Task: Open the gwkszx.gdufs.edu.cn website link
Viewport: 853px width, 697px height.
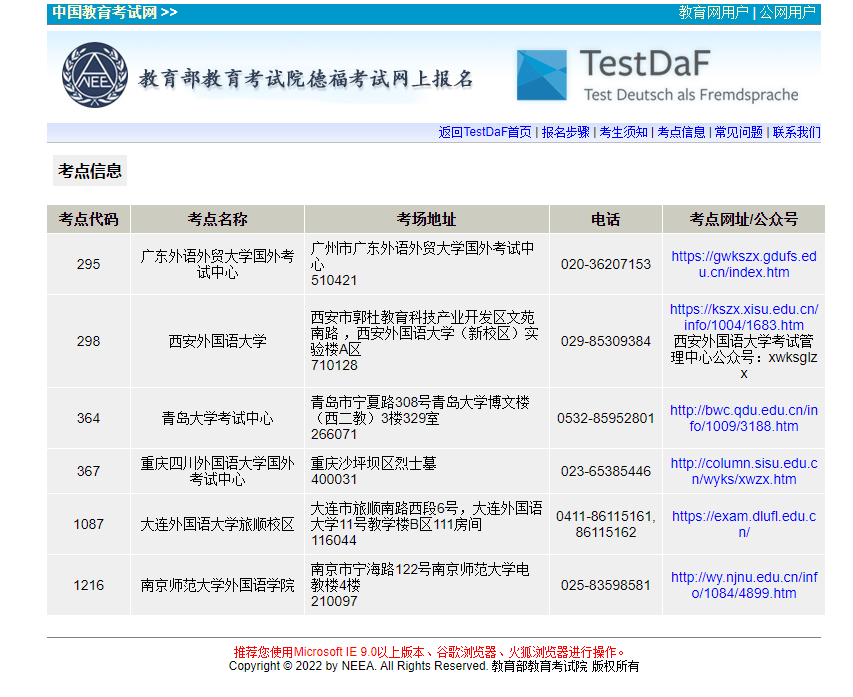Action: 744,264
